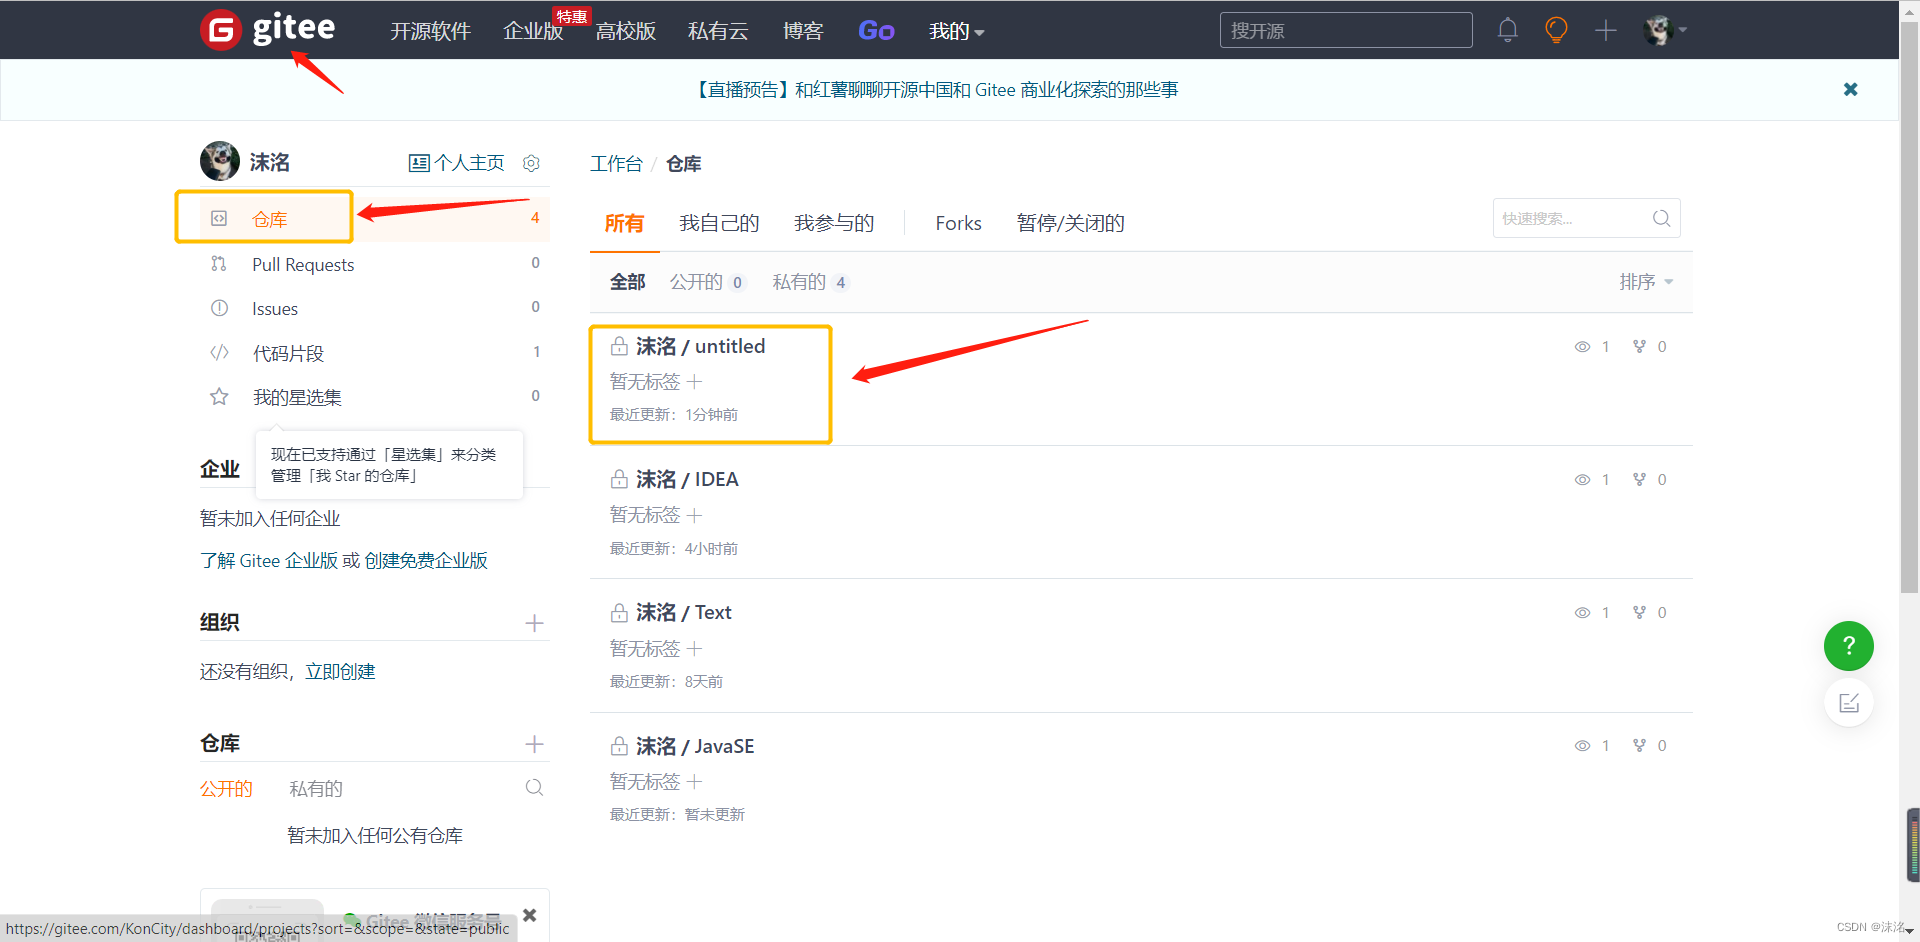This screenshot has height=942, width=1920.
Task: Open the 沫洛 / JavaSE repository
Action: pos(695,746)
